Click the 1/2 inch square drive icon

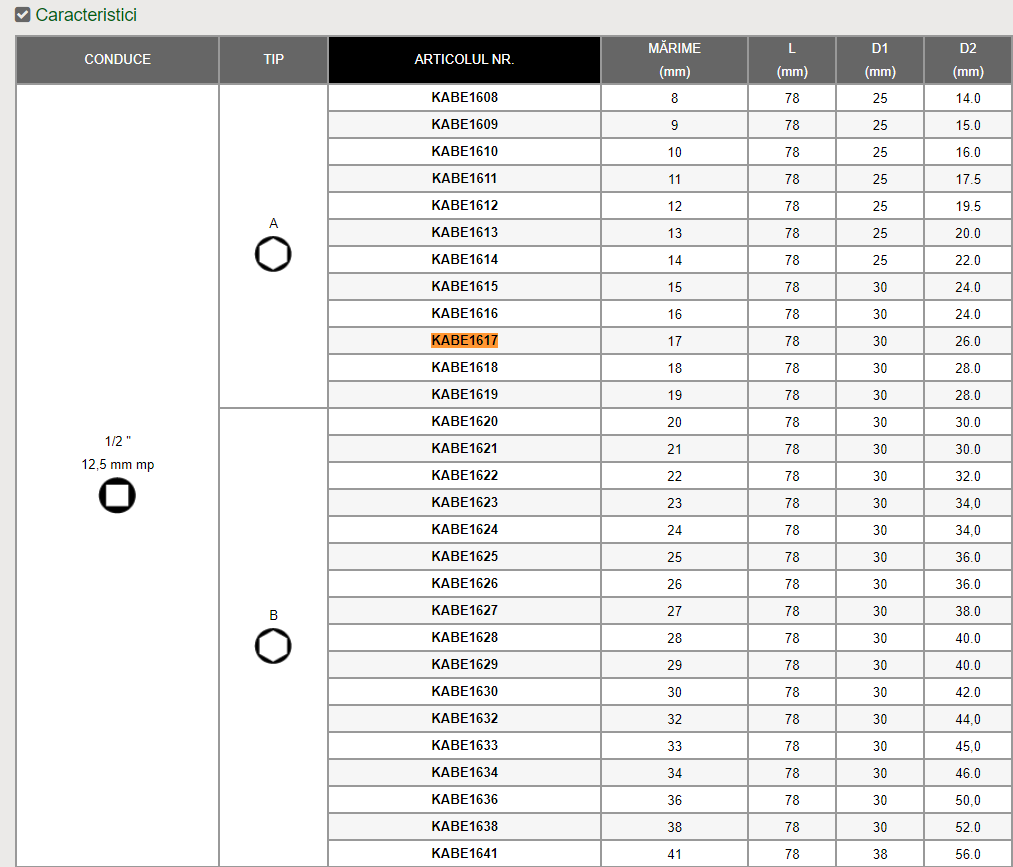pyautogui.click(x=117, y=495)
